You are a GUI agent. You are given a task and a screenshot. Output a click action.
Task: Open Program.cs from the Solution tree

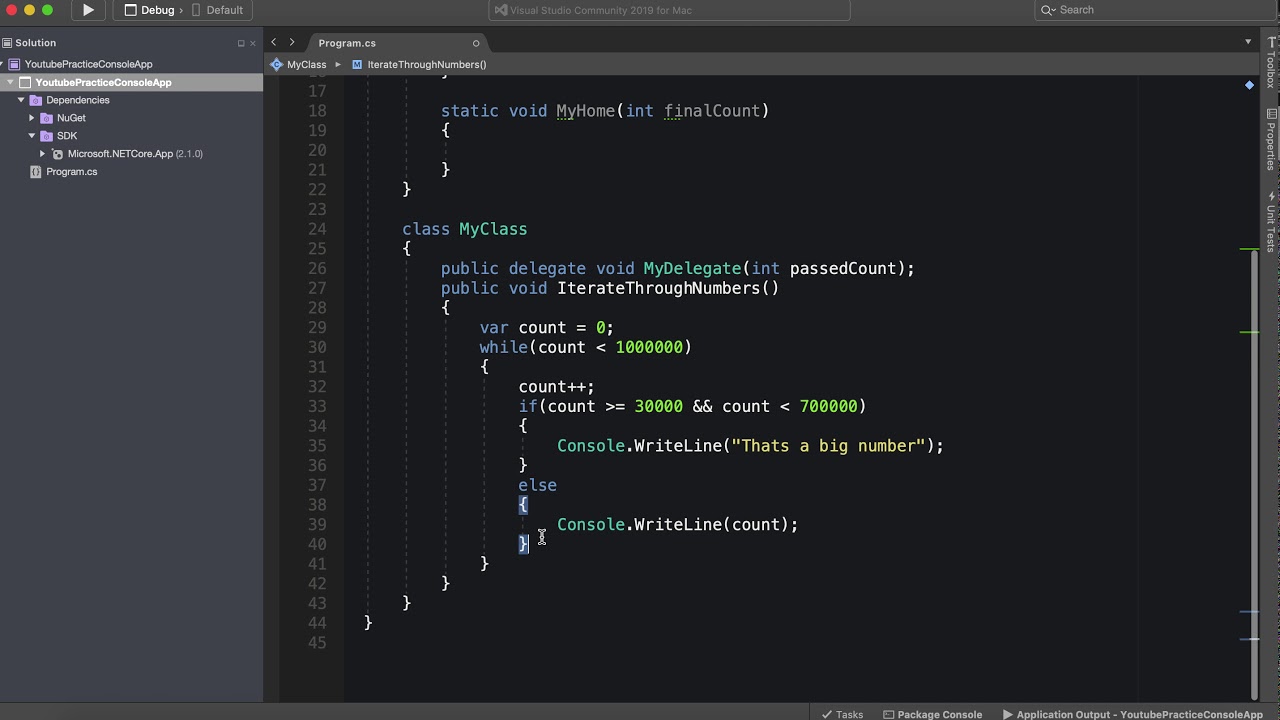(72, 172)
